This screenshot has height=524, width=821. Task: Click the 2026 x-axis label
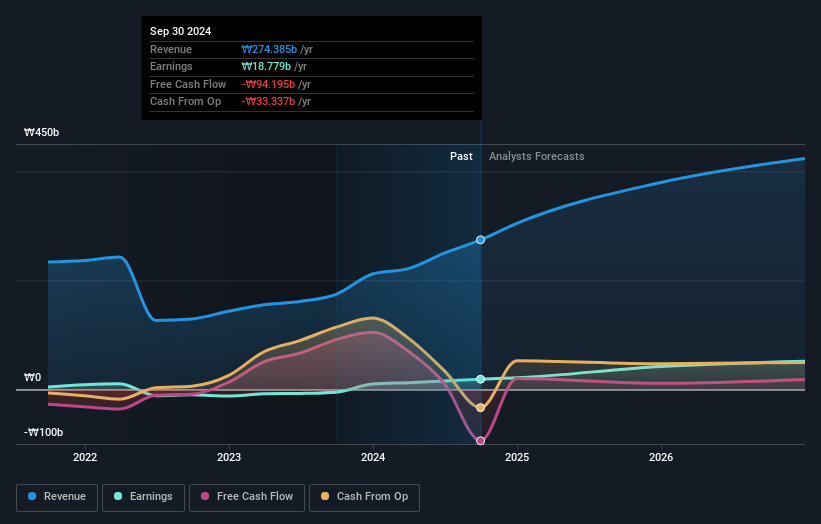pos(661,457)
